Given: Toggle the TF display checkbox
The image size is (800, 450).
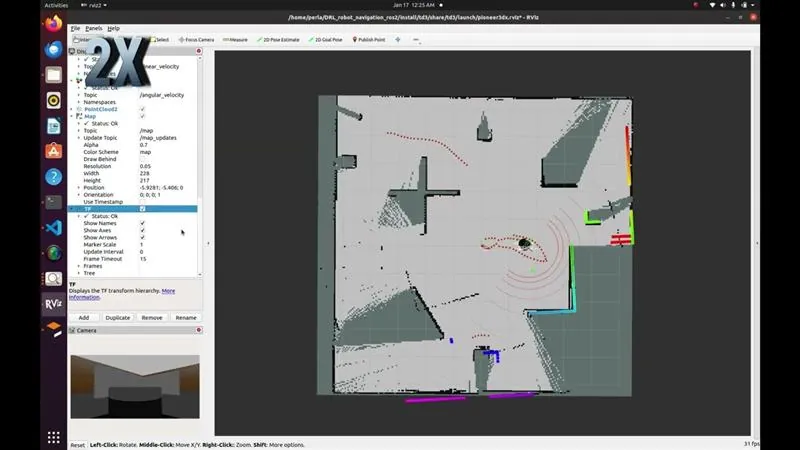Looking at the screenshot, I should click(x=142, y=209).
